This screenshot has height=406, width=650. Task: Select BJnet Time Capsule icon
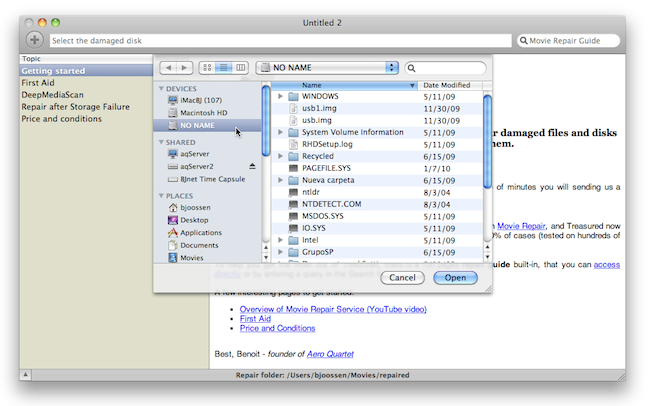[173, 179]
